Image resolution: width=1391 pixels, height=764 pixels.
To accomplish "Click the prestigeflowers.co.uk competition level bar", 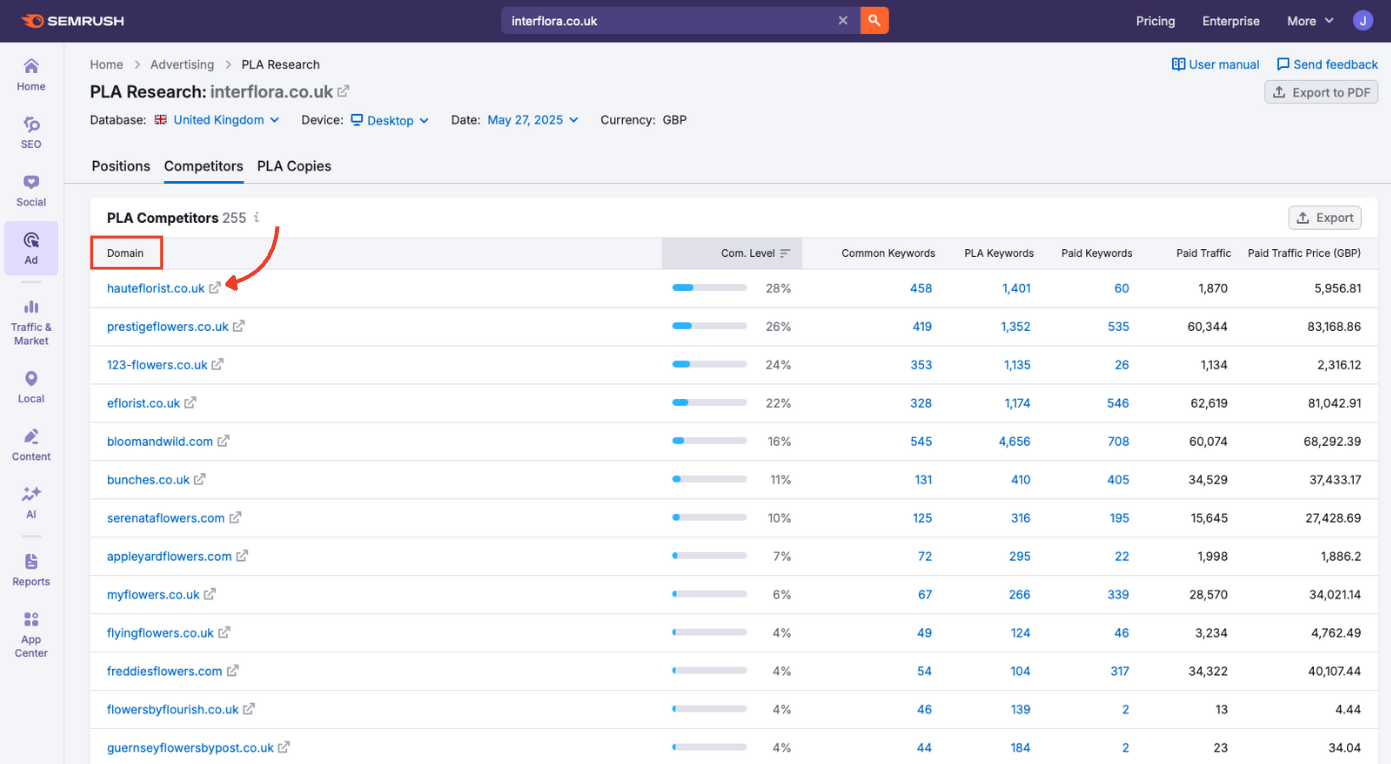I will (x=709, y=326).
